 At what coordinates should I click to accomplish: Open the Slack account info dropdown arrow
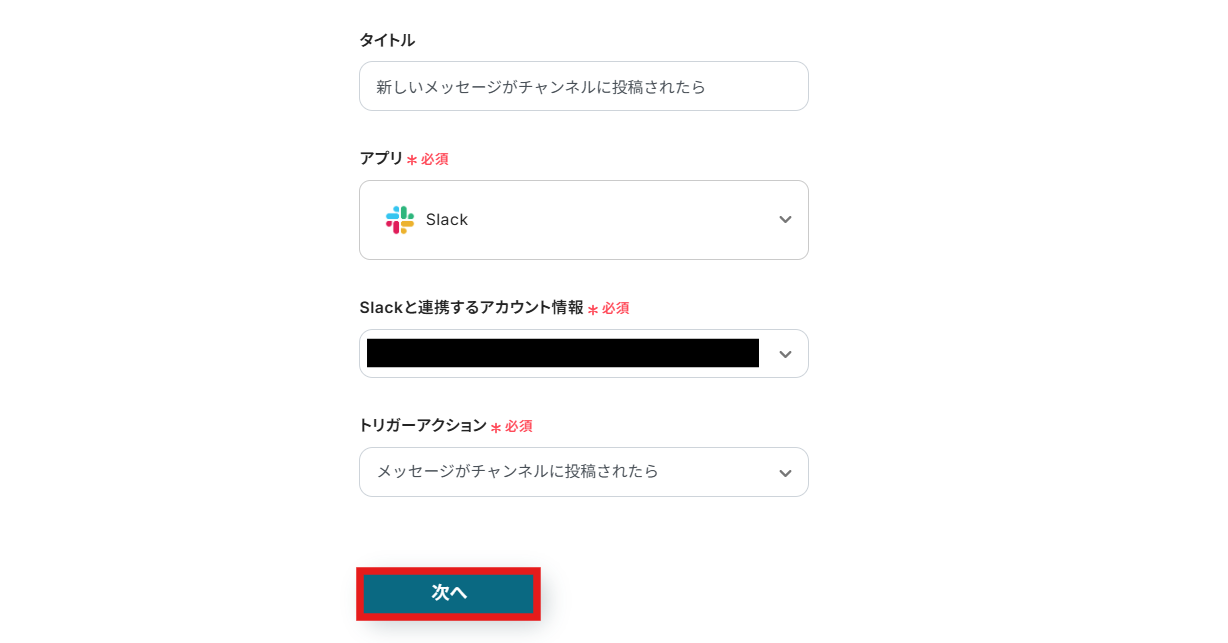pyautogui.click(x=785, y=354)
